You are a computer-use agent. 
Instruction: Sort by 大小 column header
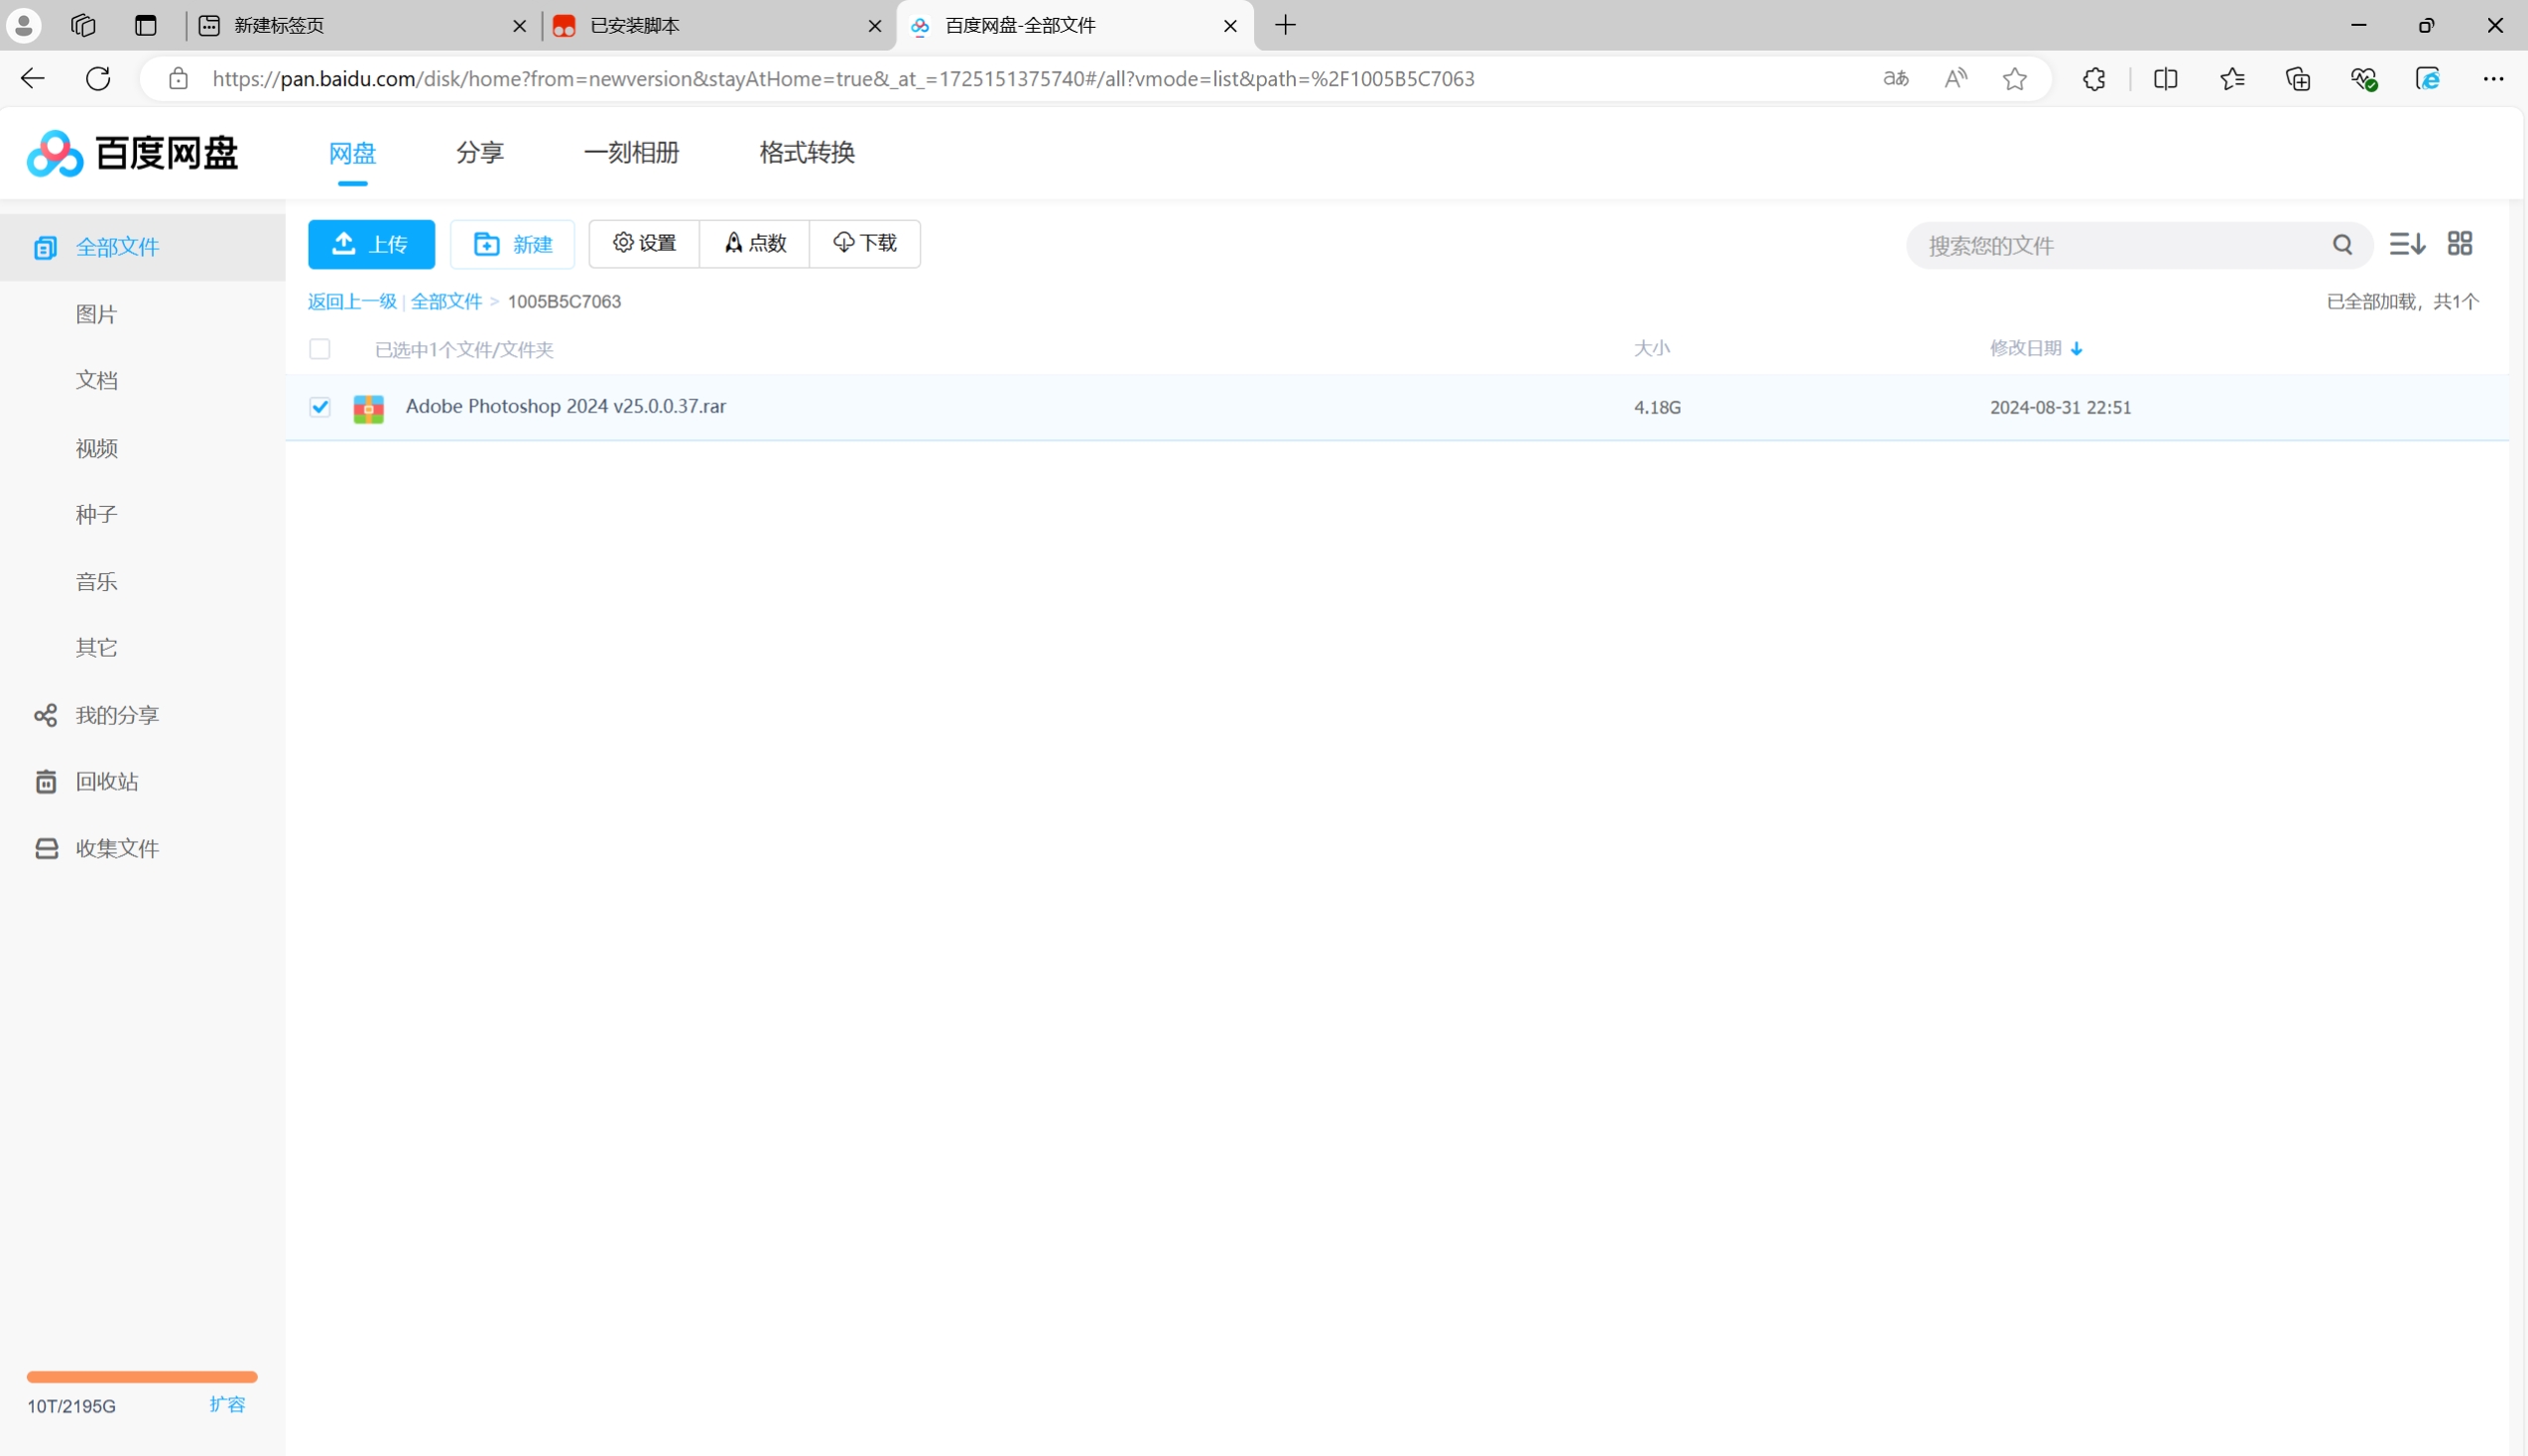[x=1652, y=348]
